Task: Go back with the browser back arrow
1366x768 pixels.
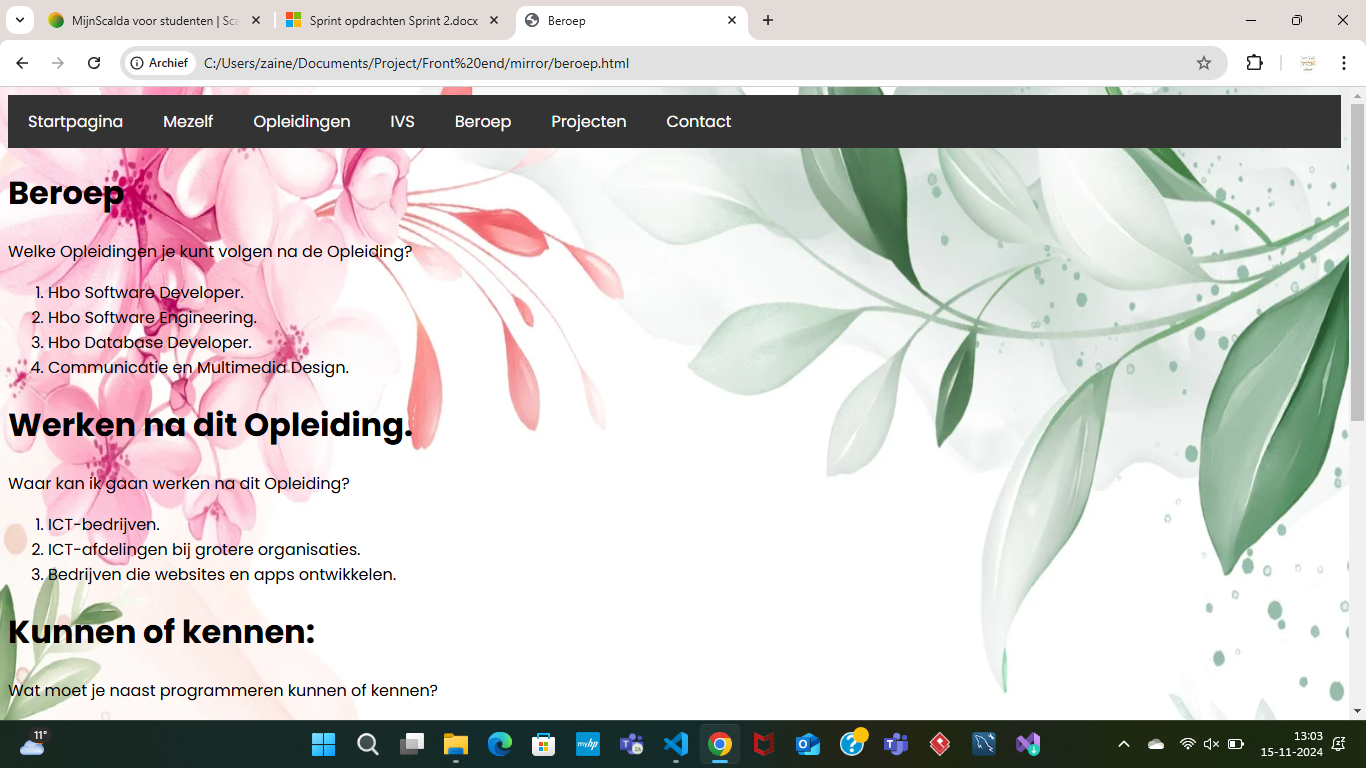Action: (23, 63)
